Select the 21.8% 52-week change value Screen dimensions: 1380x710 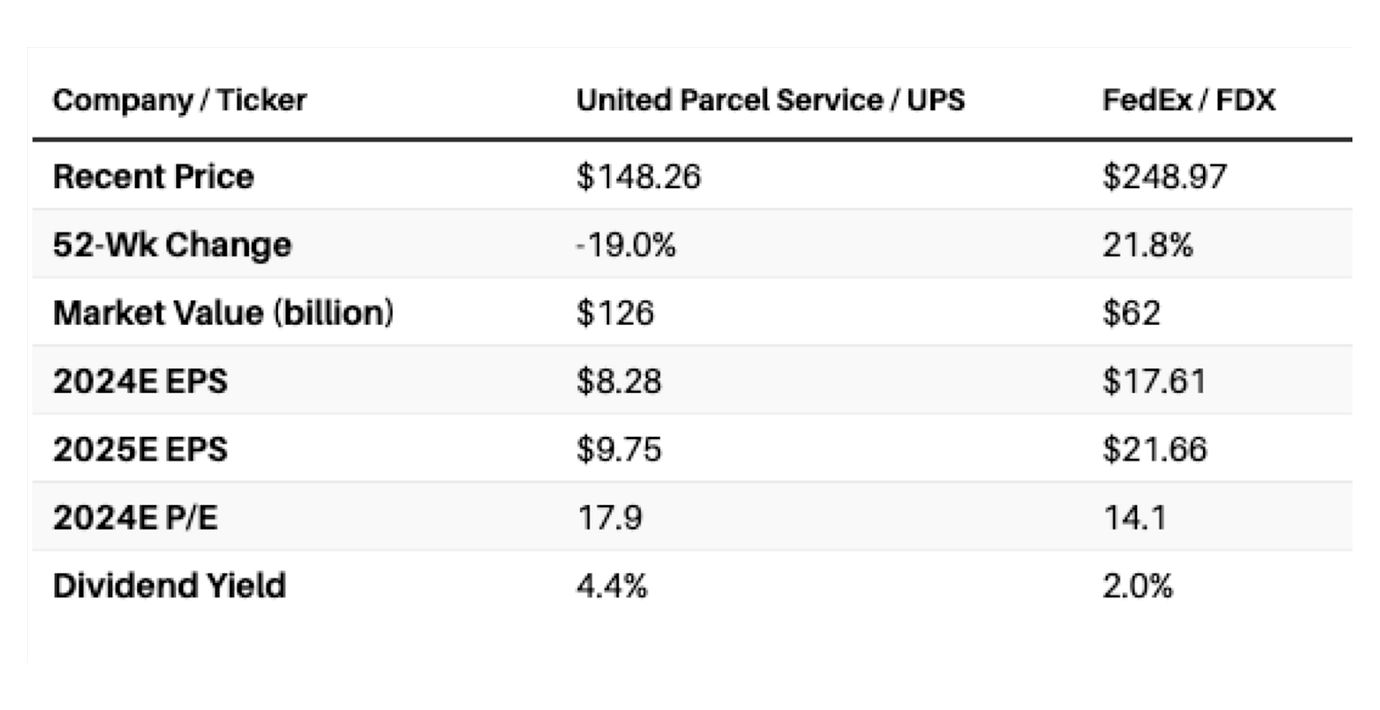point(1147,244)
